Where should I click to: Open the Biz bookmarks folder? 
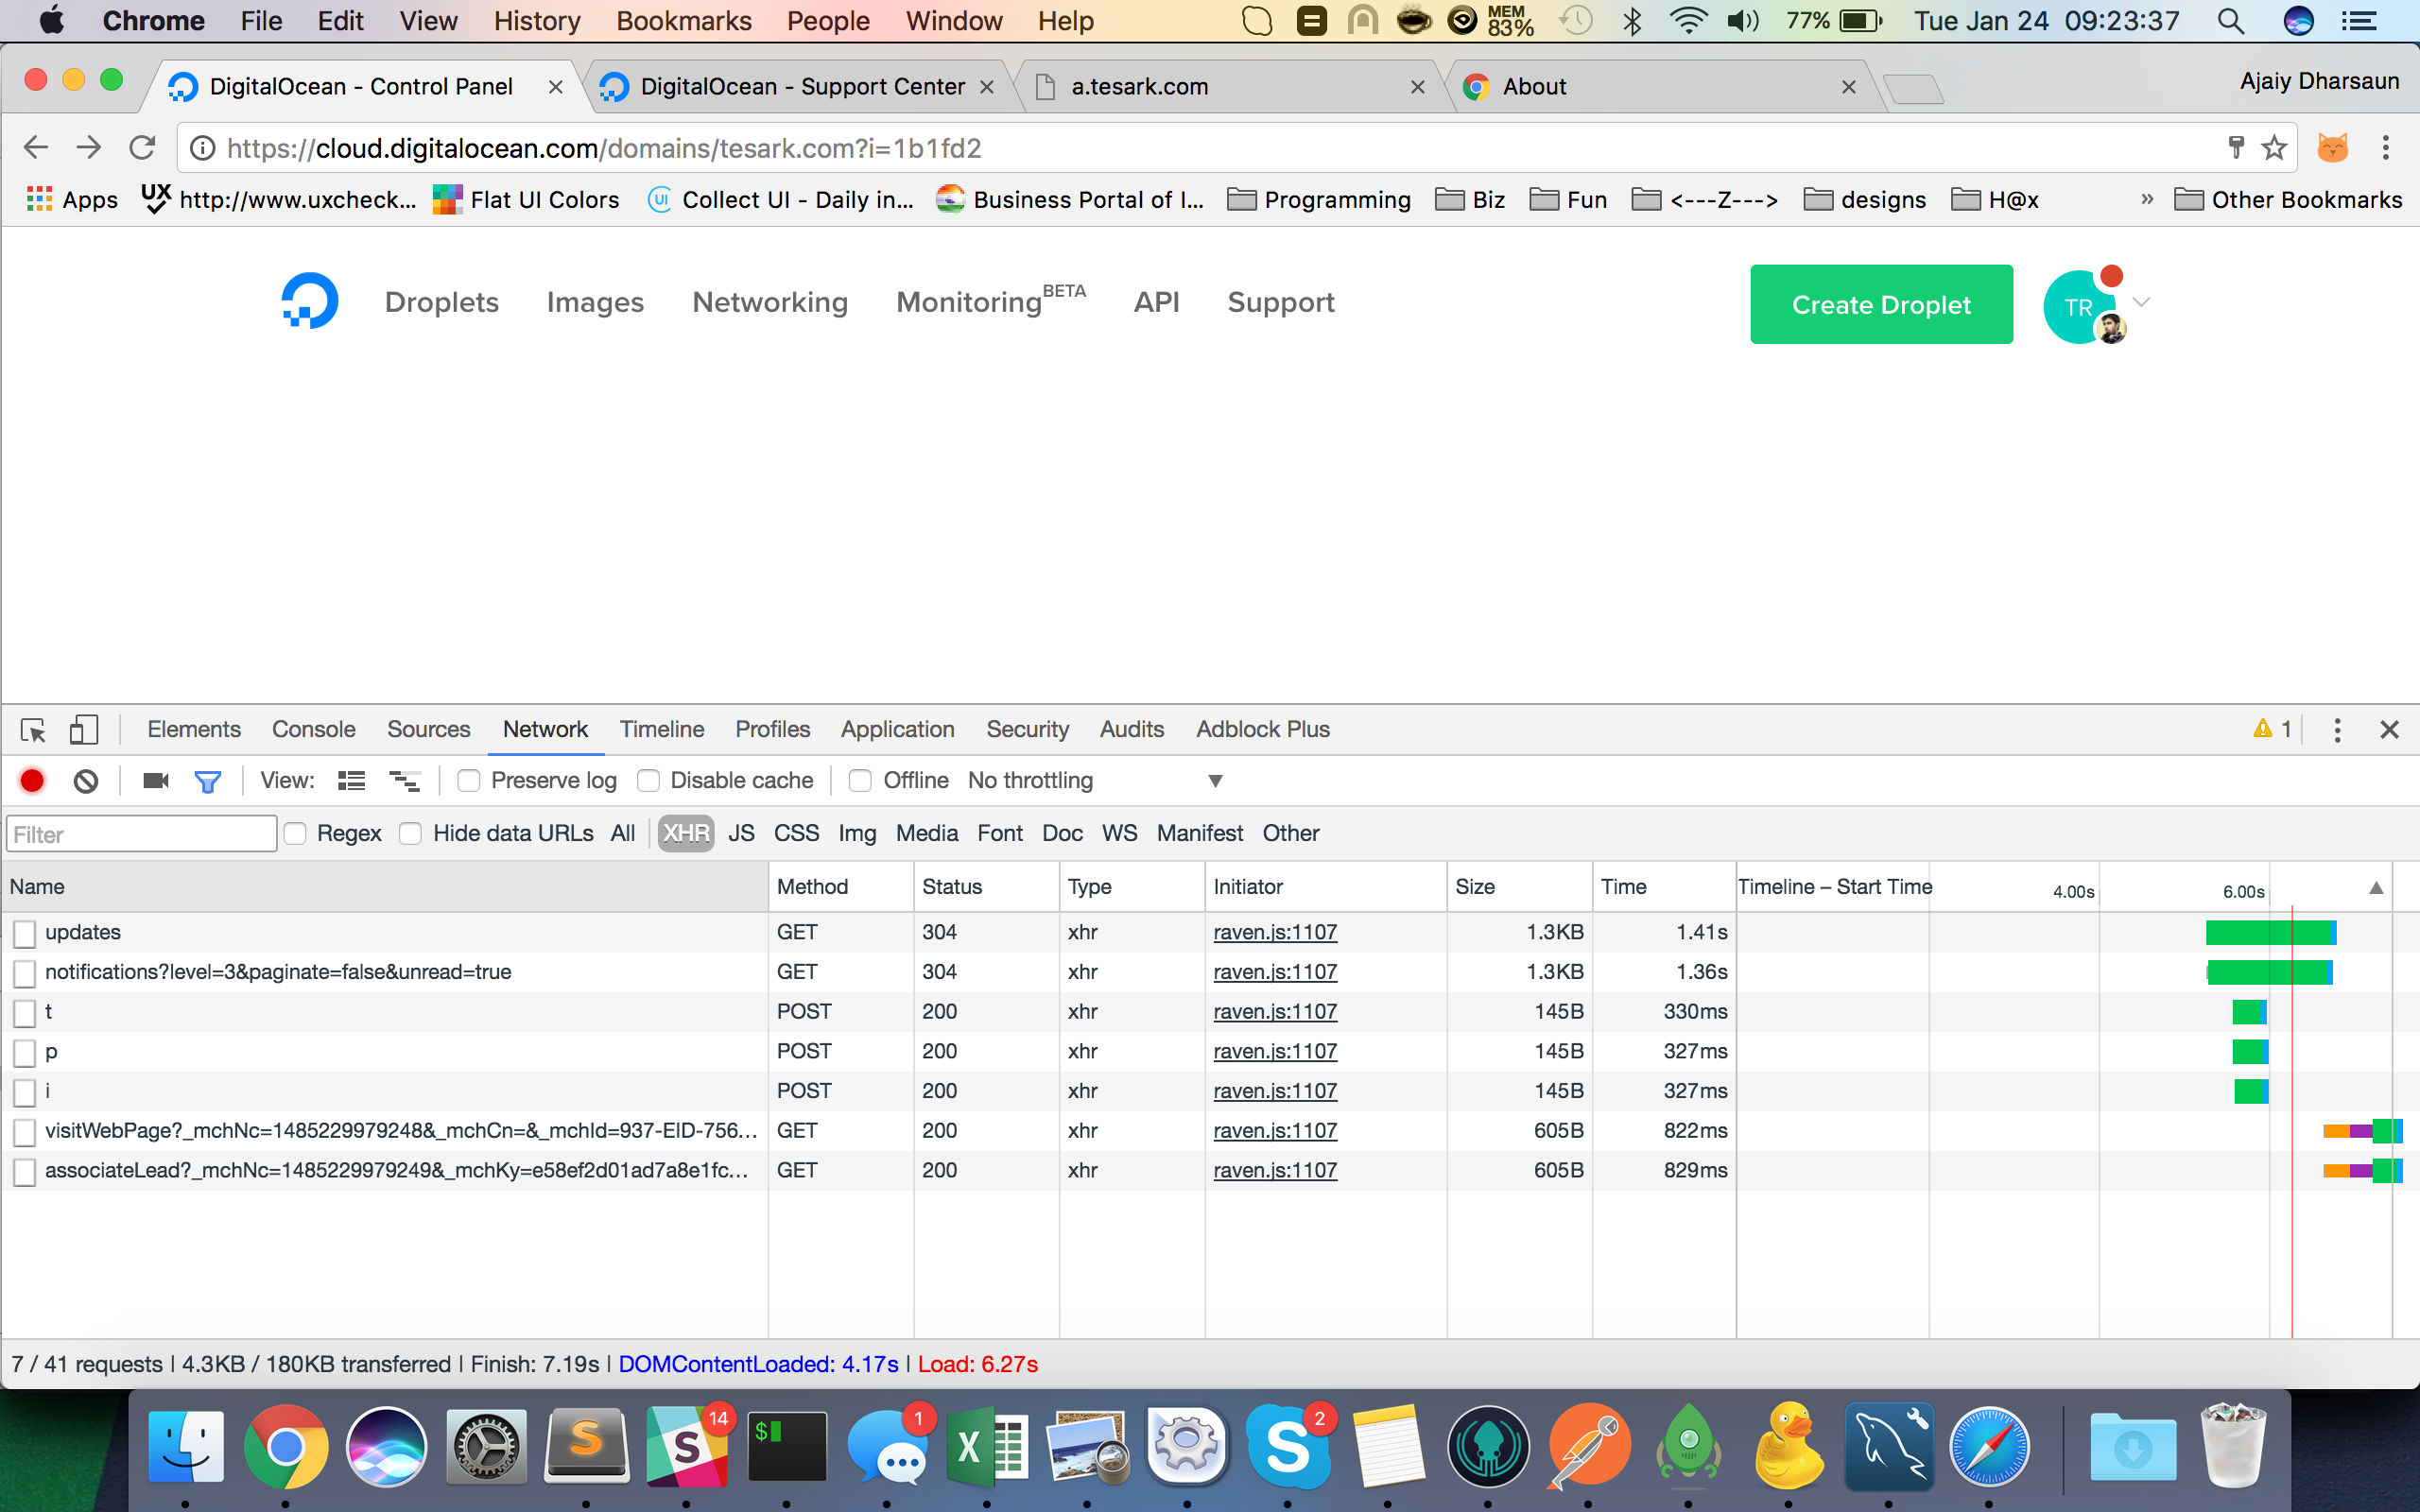tap(1470, 200)
